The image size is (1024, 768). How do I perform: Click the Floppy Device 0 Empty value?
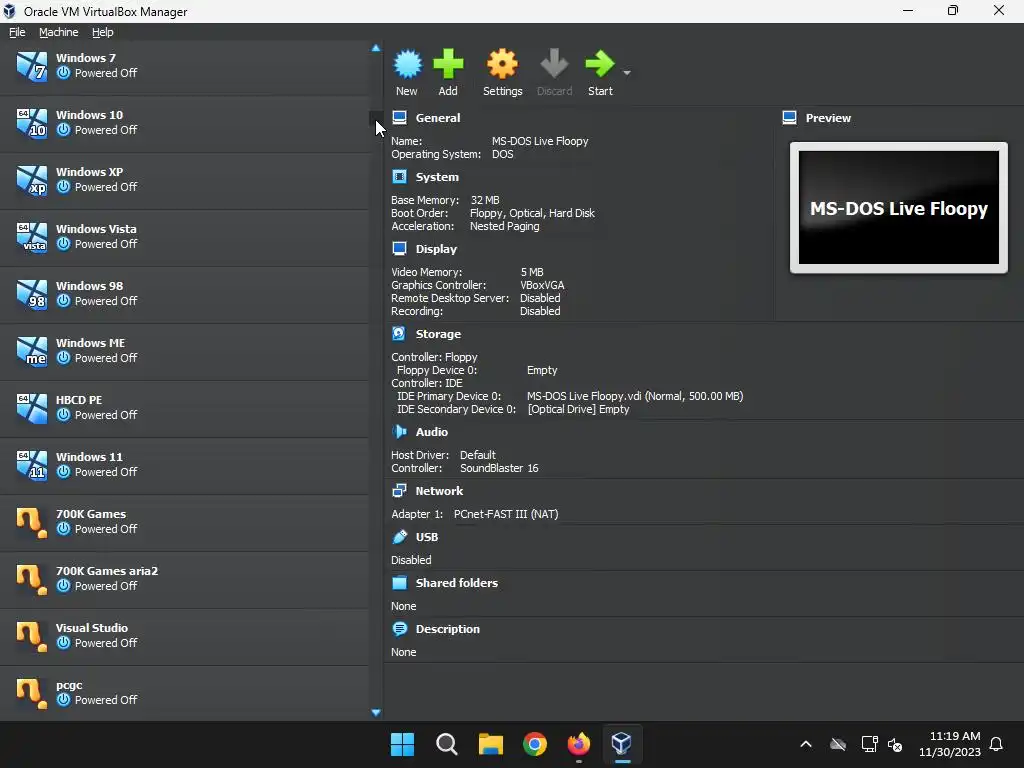(x=542, y=370)
